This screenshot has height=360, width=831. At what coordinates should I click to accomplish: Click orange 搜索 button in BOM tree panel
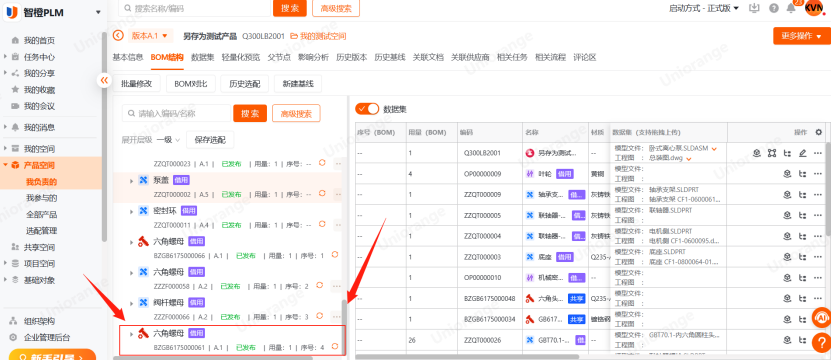point(250,113)
